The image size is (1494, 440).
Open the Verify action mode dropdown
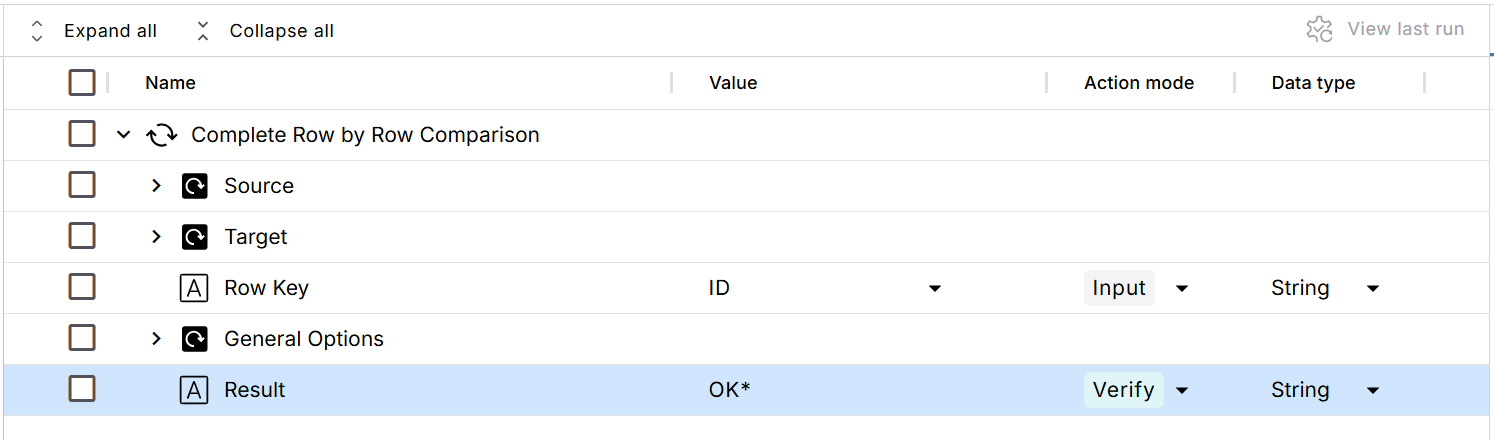pos(1181,390)
